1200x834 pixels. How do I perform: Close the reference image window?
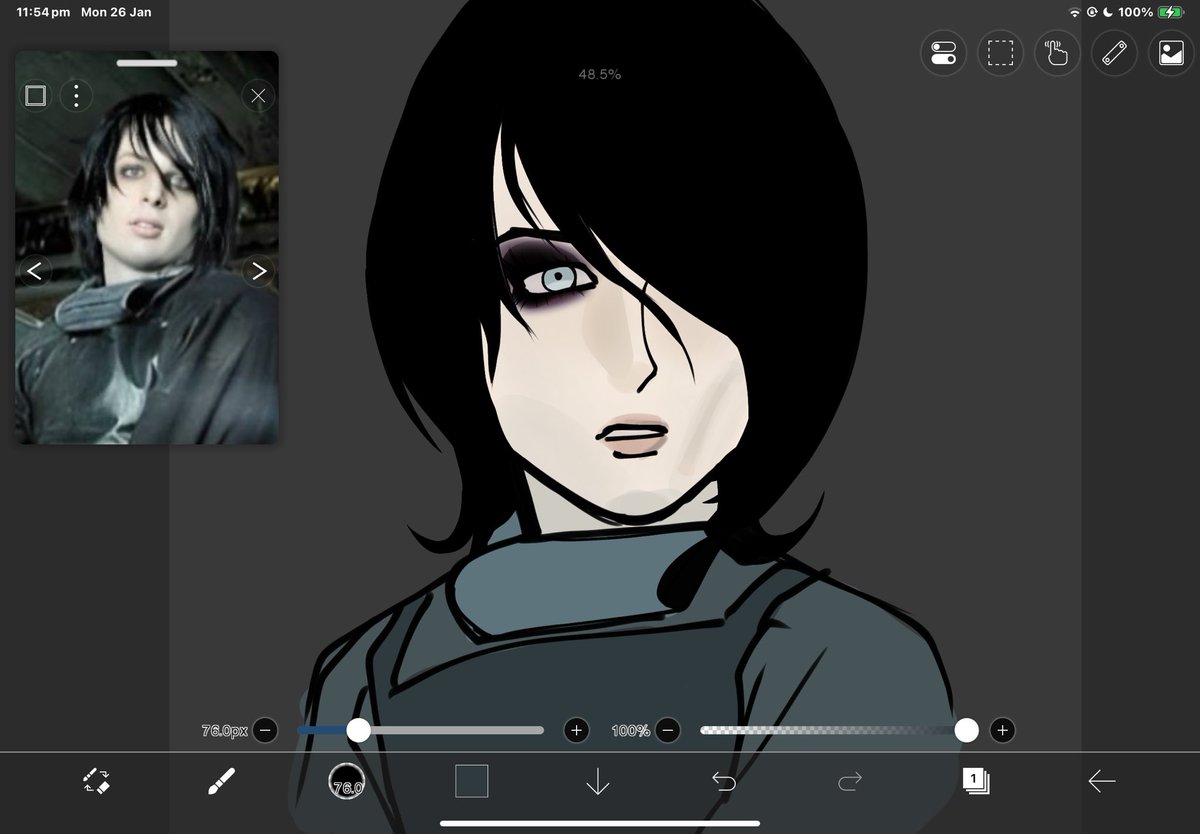pos(258,95)
